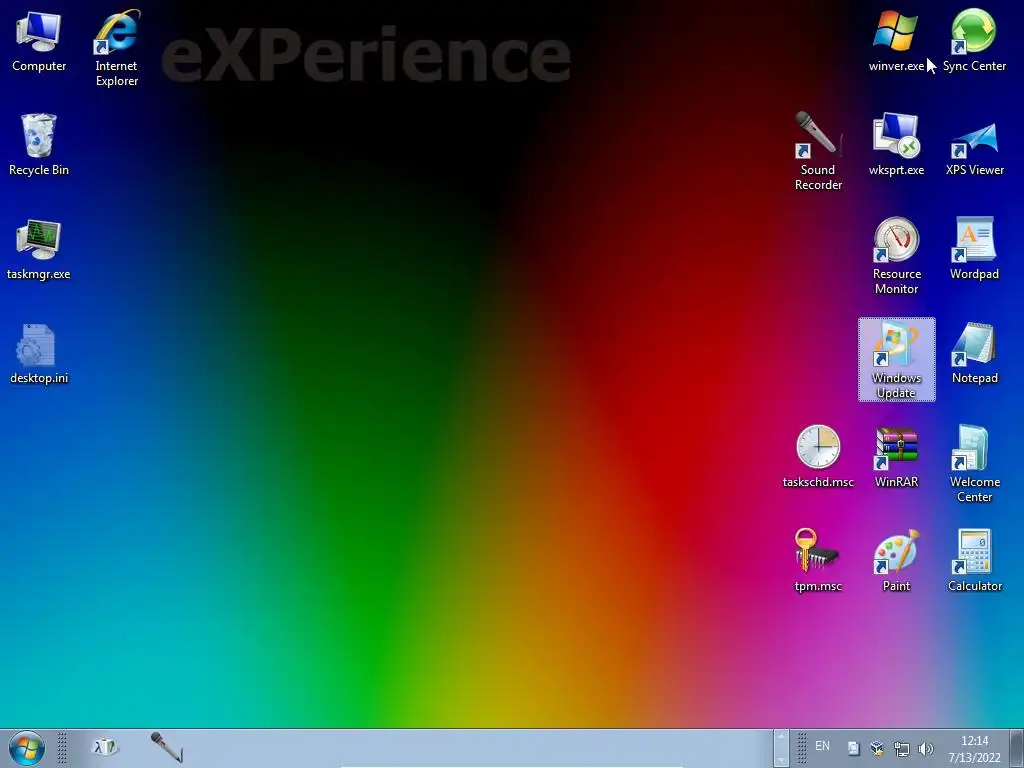Select the wksprt.exe icon
The image size is (1024, 768).
pyautogui.click(x=896, y=145)
